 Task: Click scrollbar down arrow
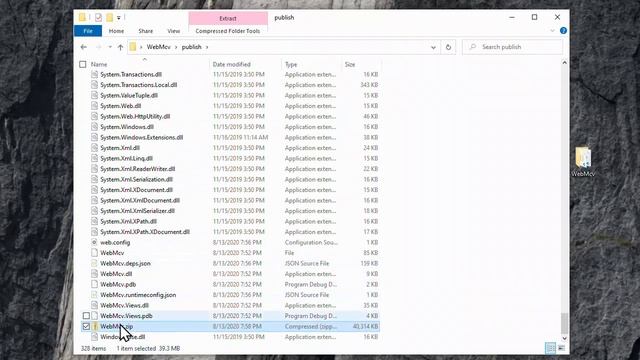coord(564,338)
